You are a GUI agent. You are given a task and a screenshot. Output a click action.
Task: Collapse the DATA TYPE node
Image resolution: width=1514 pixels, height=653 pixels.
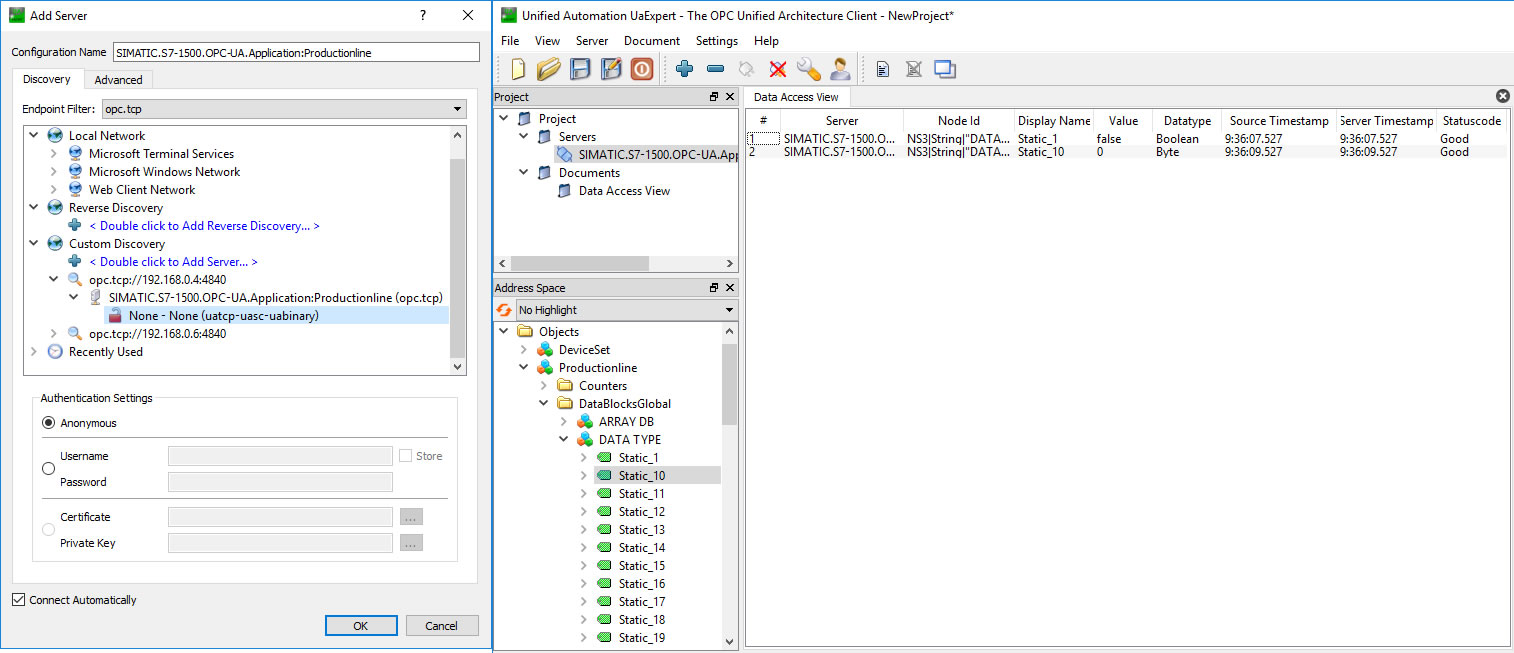pyautogui.click(x=564, y=440)
